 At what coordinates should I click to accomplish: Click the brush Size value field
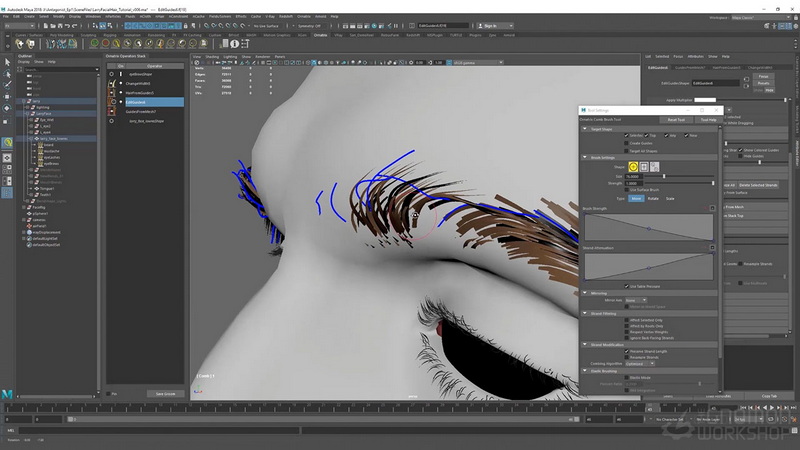pyautogui.click(x=633, y=176)
